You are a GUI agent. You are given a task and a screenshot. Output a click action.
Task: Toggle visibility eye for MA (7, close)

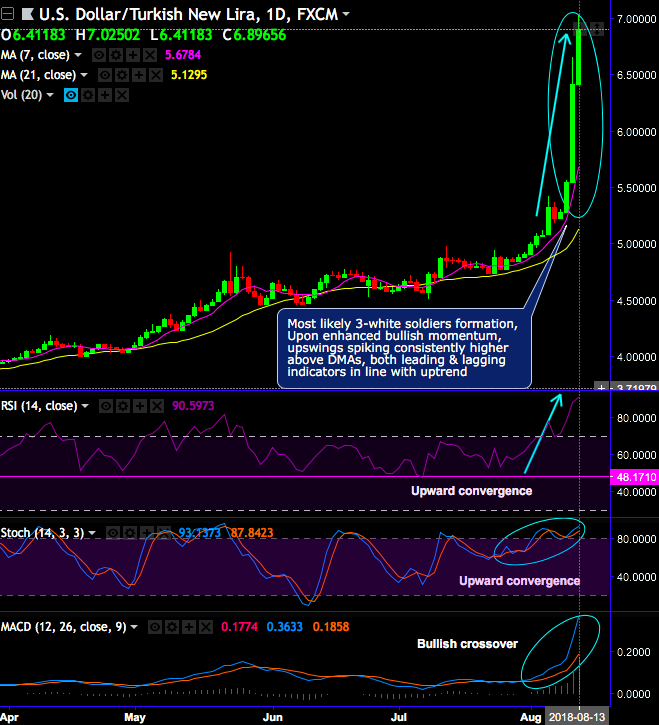tap(99, 55)
